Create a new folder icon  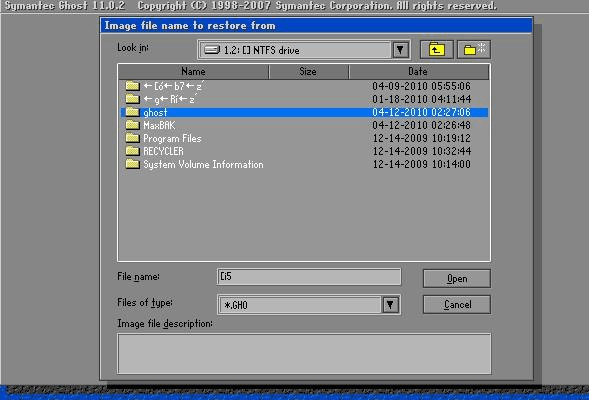474,50
